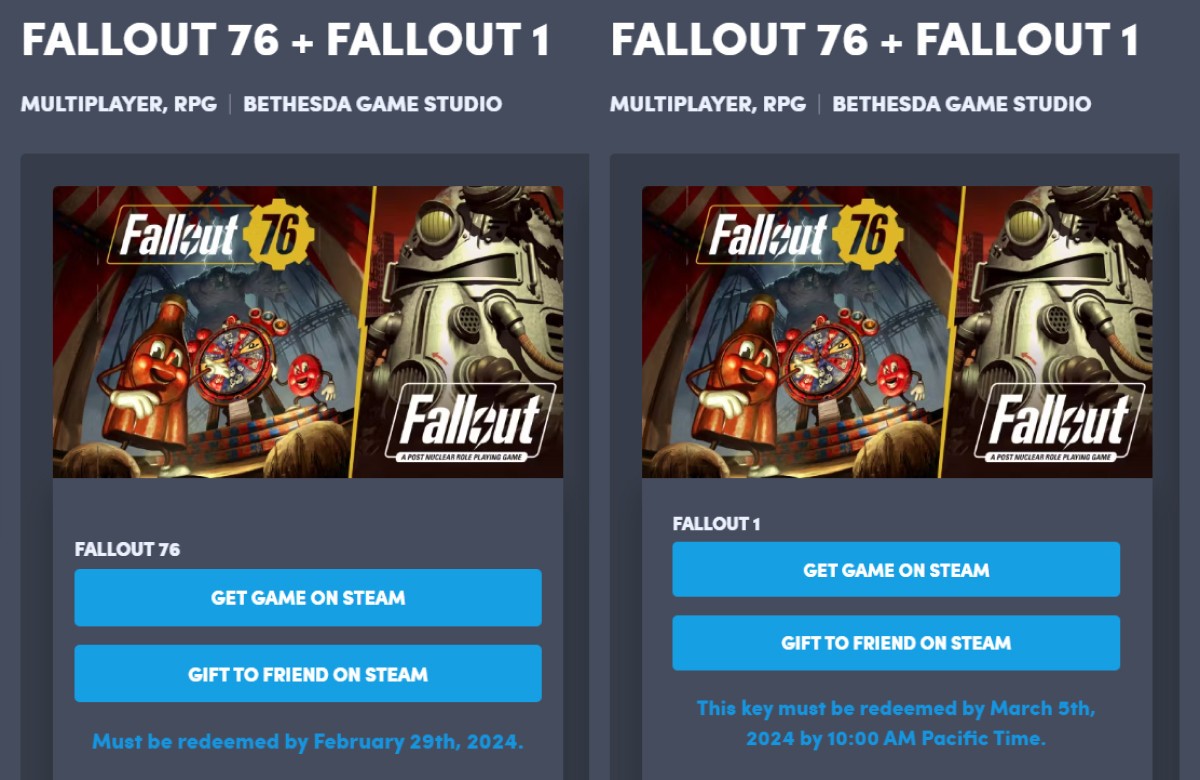
Task: Click Get Game on Steam under Fallout 1
Action: tap(896, 570)
